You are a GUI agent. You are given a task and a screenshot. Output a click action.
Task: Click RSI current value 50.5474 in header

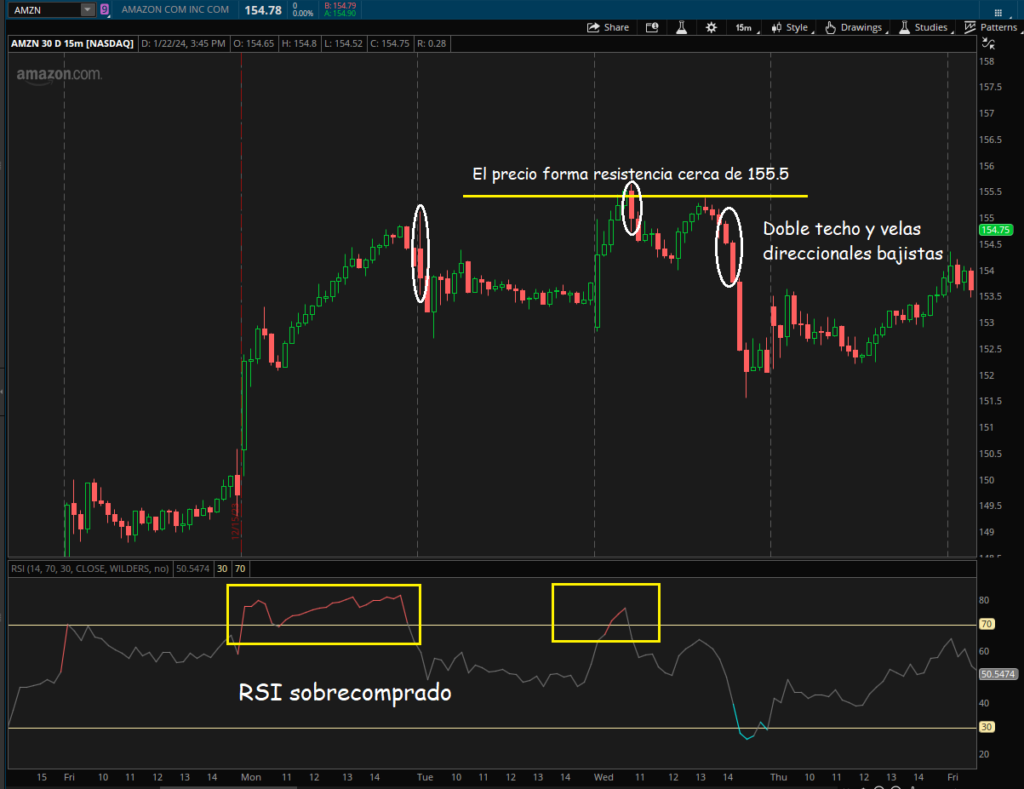pos(193,569)
